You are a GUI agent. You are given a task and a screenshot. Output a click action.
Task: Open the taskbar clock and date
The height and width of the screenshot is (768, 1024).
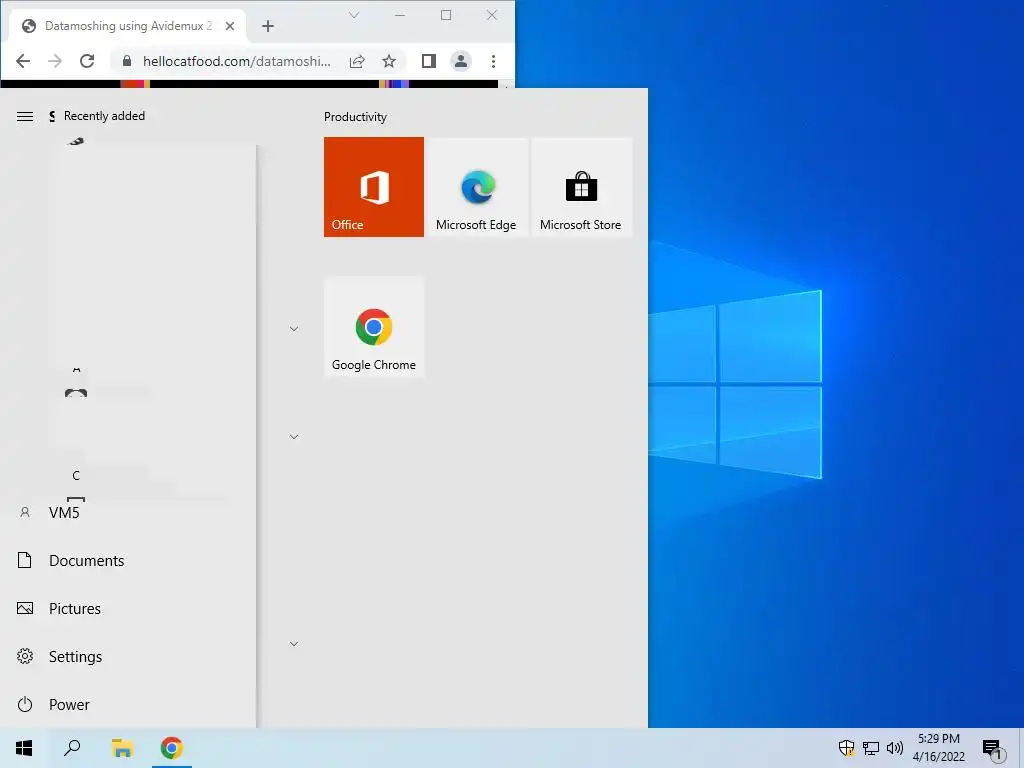(x=939, y=748)
